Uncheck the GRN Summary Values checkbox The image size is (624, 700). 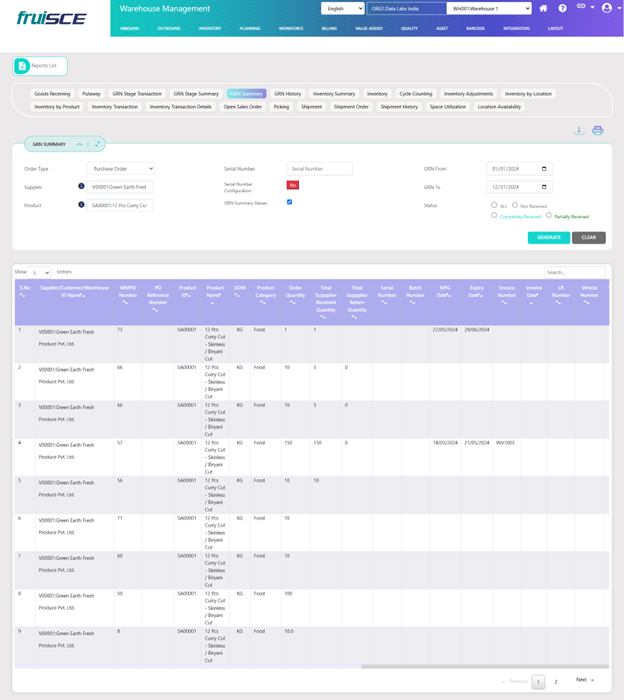[x=290, y=202]
